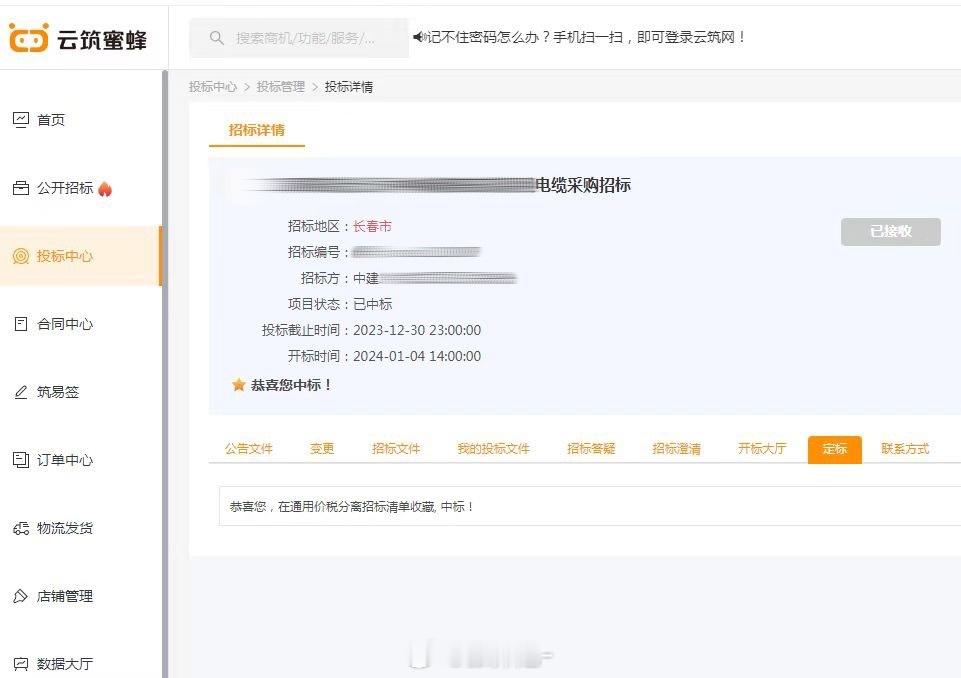The width and height of the screenshot is (961, 678).
Task: Open the 招标答疑 tab
Action: (x=591, y=449)
